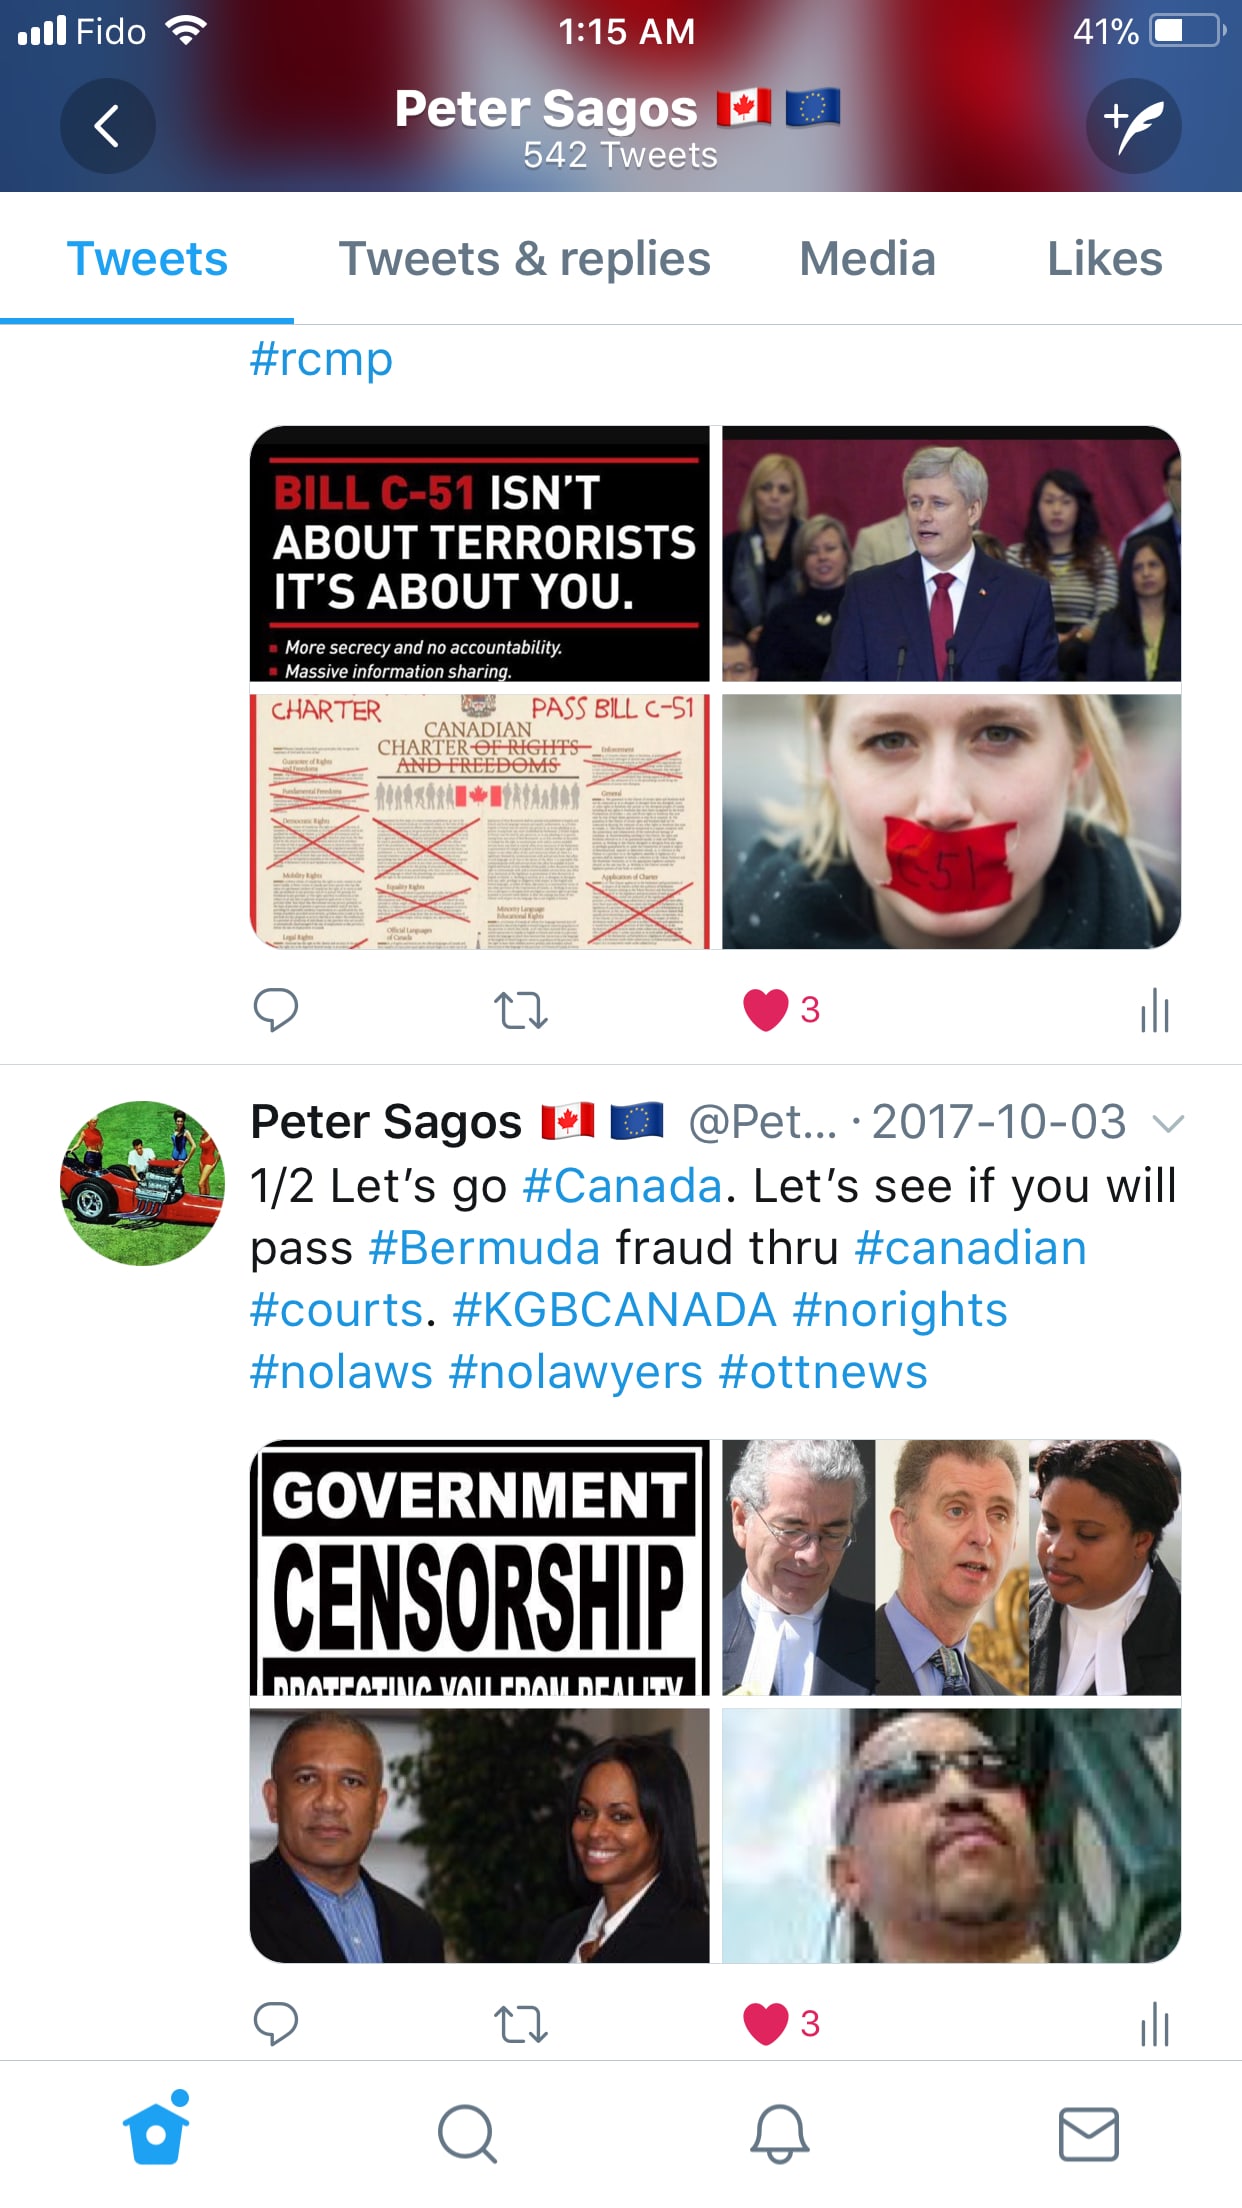
Task: Open the Government Censorship image
Action: [x=480, y=1567]
